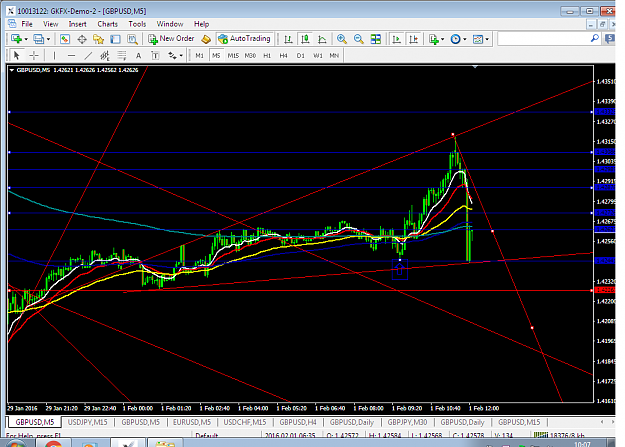
Task: Open the Strategy Tester magnifier icon
Action: (x=132, y=39)
